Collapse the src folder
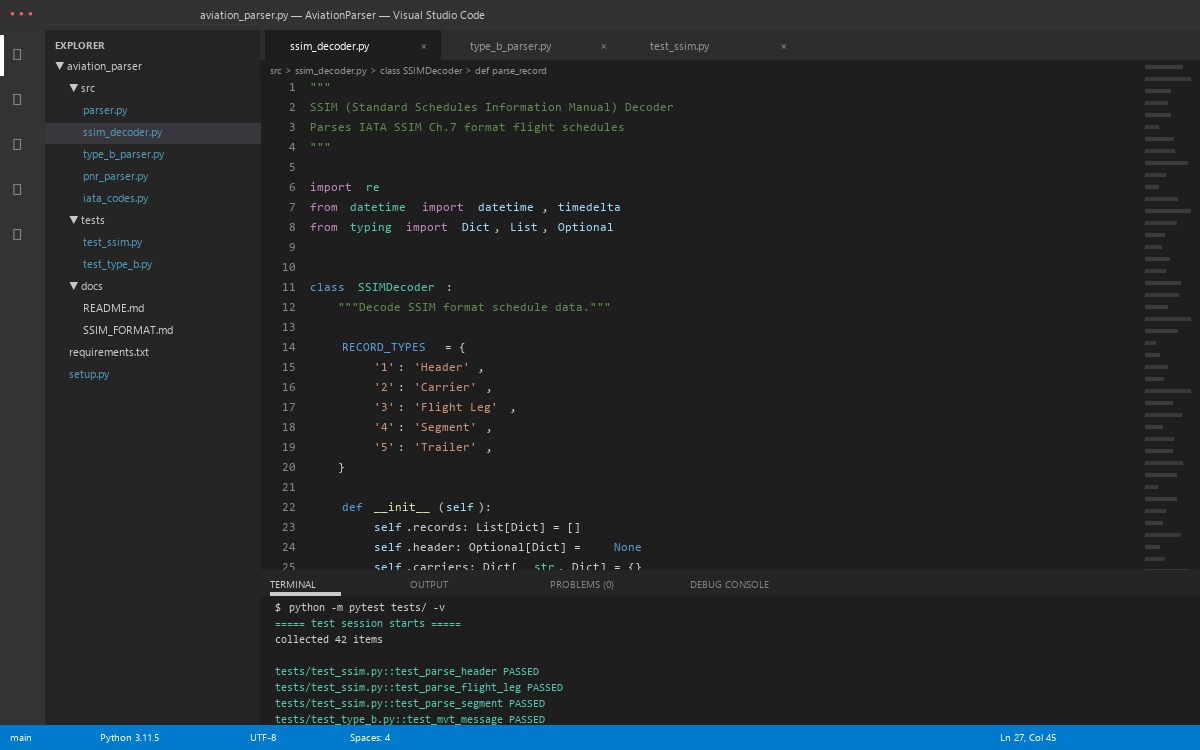The image size is (1200, 750). tap(74, 88)
